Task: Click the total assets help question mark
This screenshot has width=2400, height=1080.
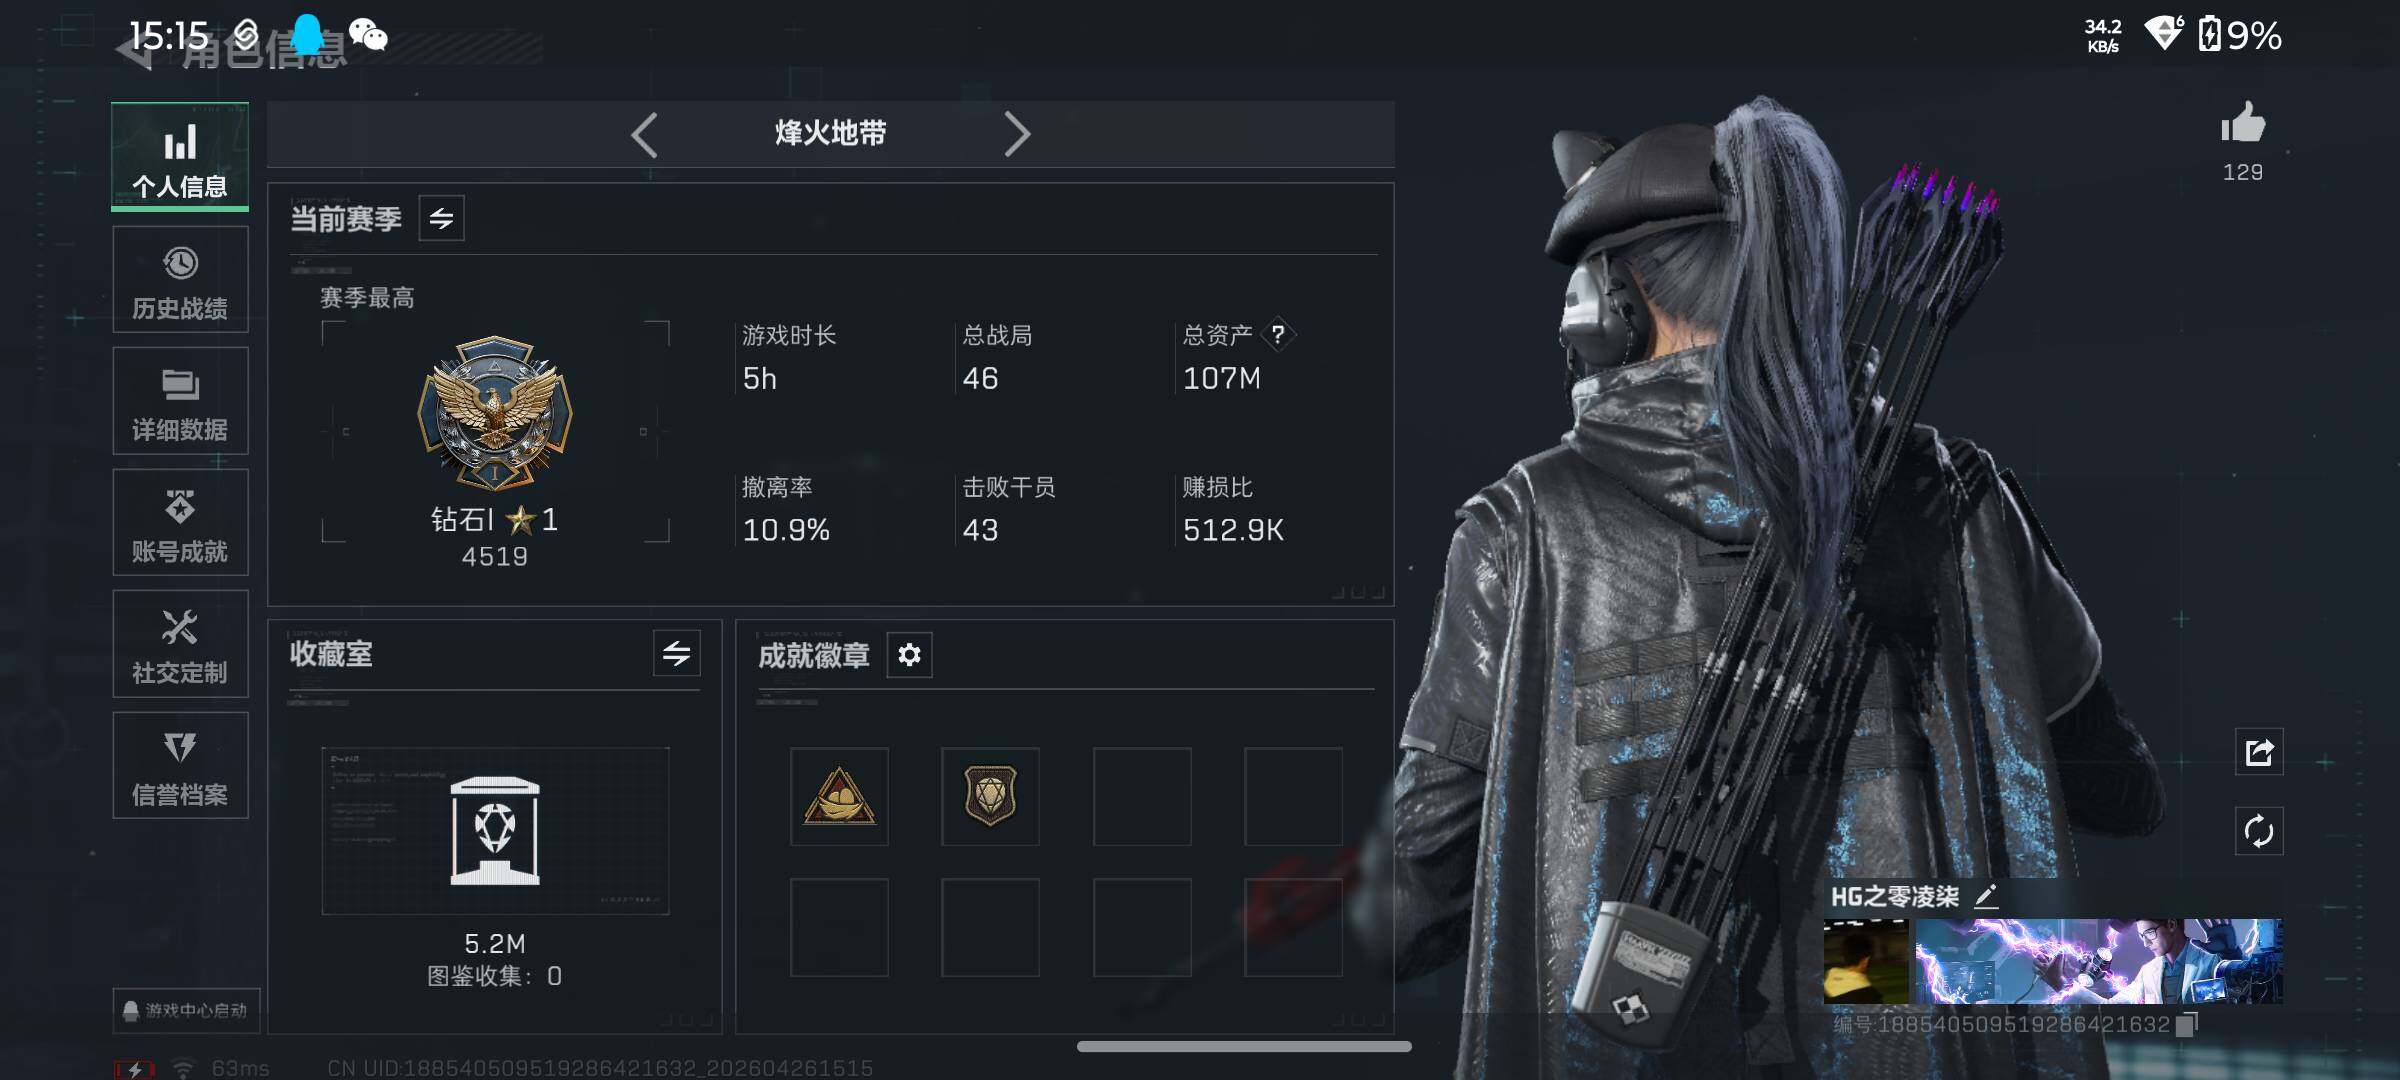Action: (1278, 334)
